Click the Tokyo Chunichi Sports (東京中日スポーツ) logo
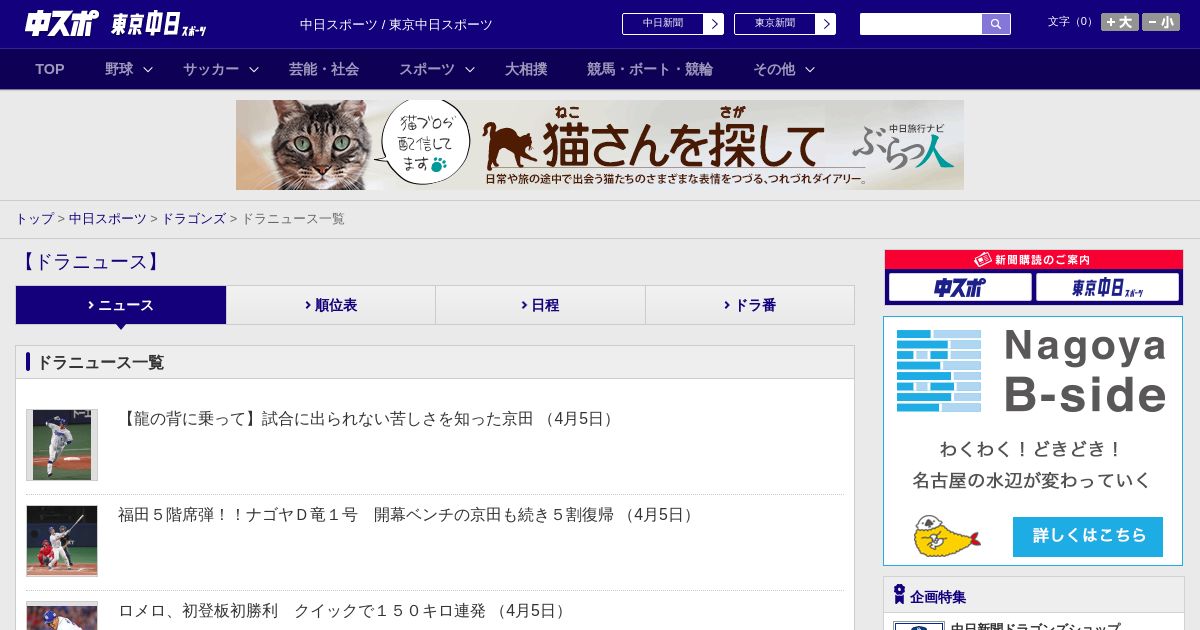This screenshot has height=630, width=1200. (x=159, y=24)
